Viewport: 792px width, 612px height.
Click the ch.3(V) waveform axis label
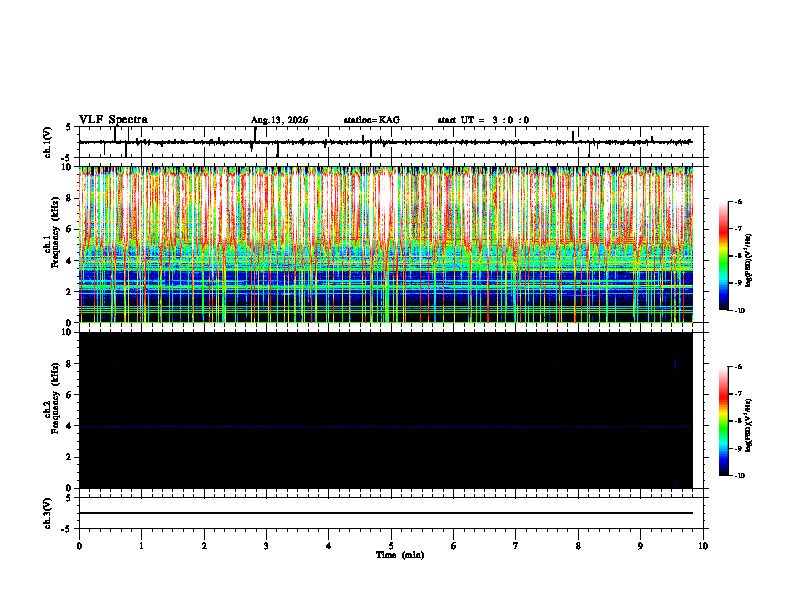point(48,513)
